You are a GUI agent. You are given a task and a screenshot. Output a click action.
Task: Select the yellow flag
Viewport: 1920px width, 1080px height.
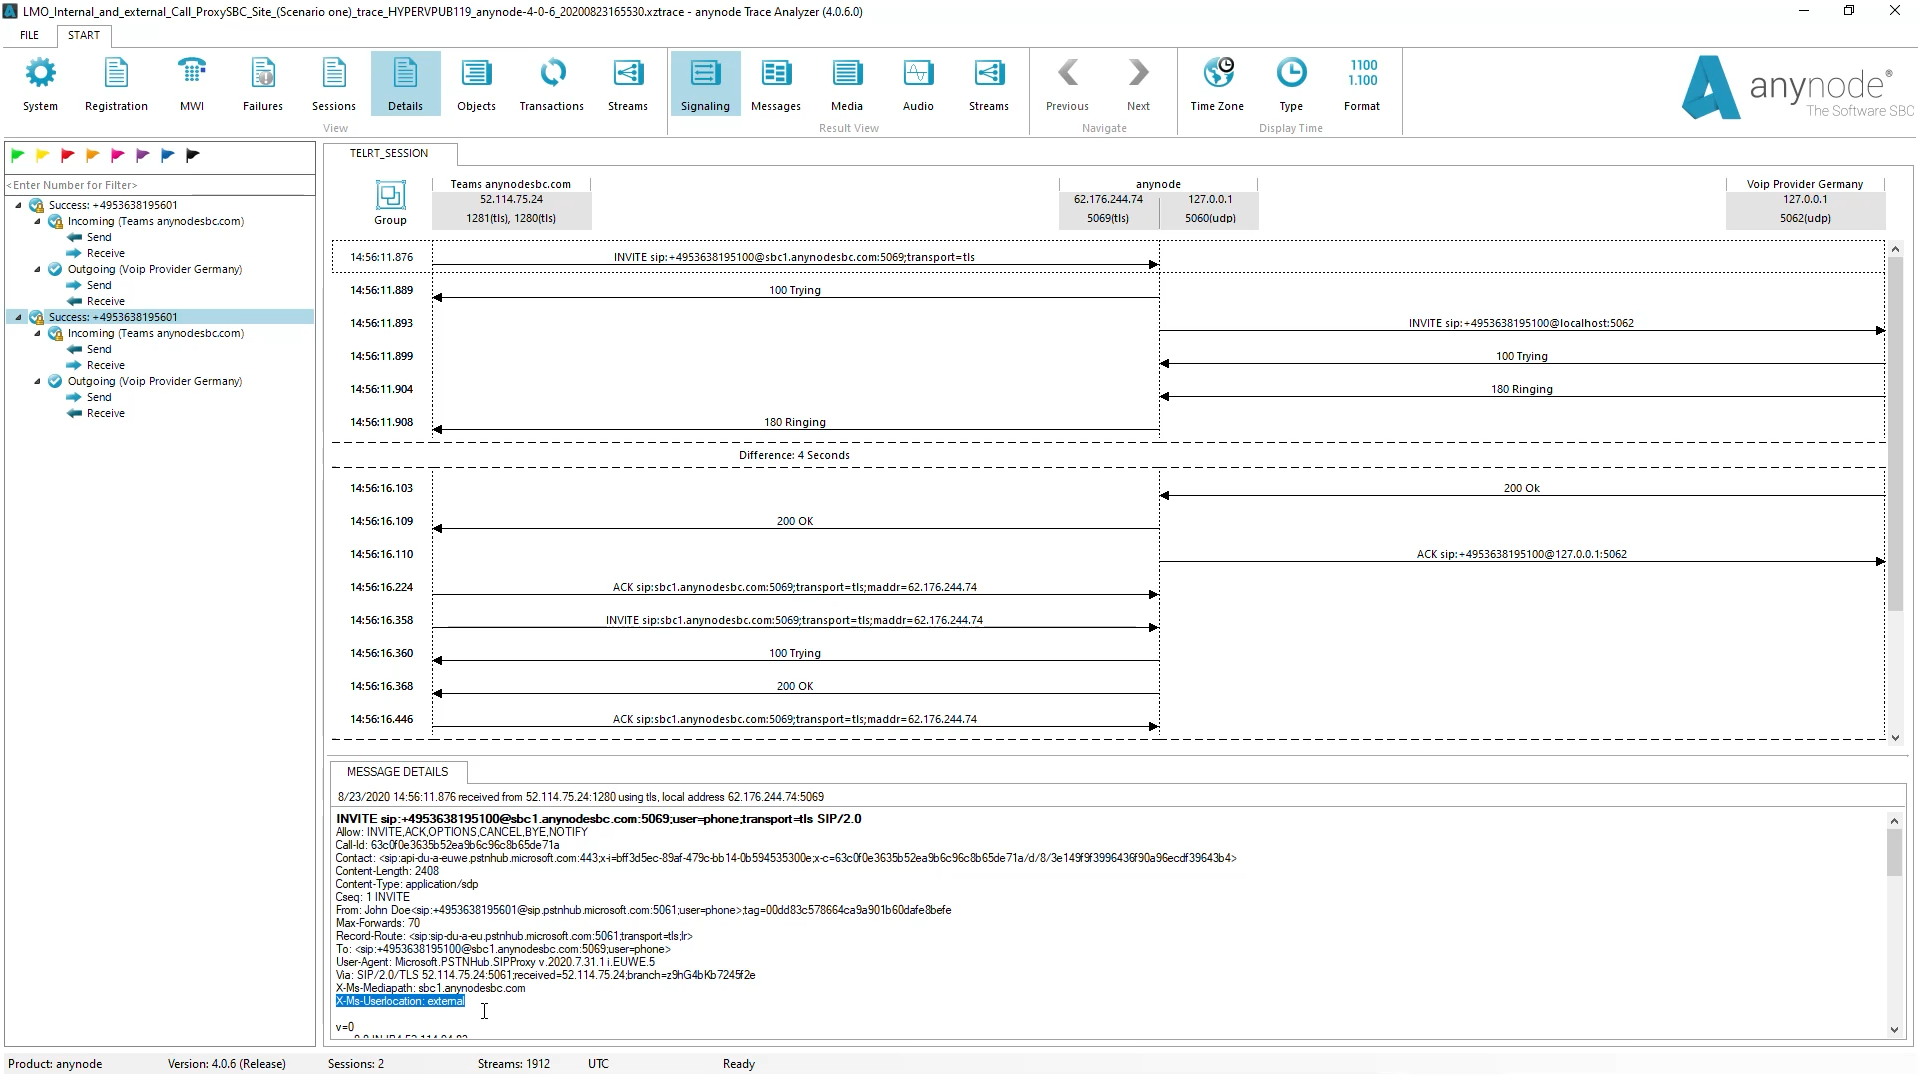click(x=43, y=155)
